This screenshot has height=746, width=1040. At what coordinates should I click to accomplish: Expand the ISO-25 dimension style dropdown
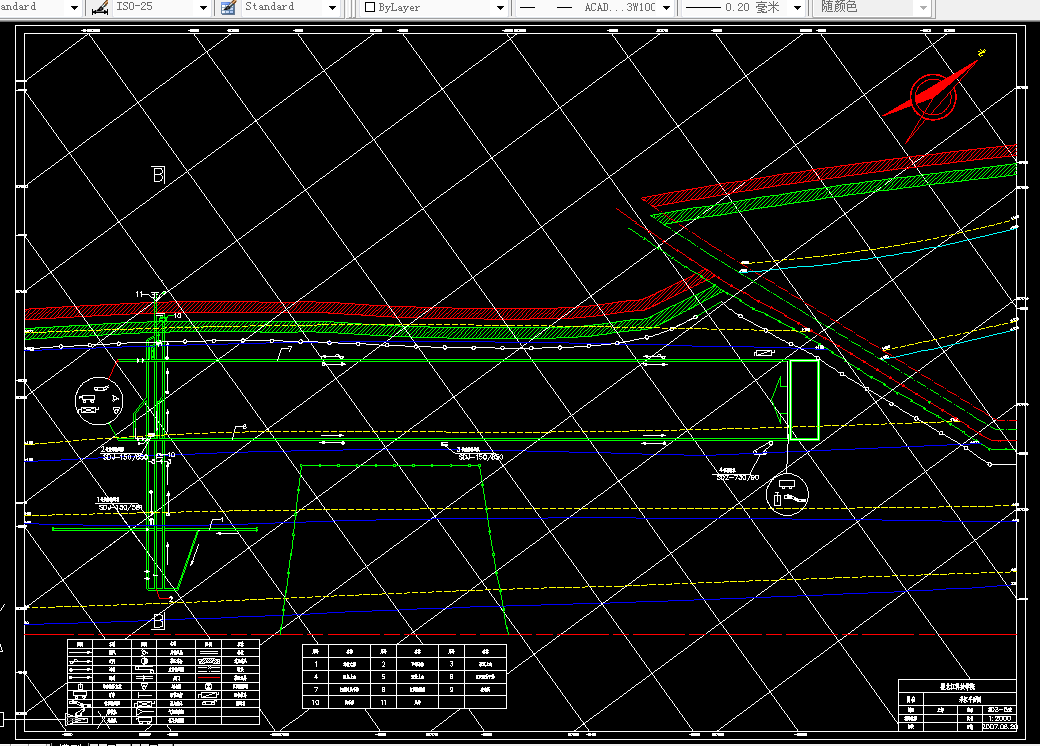tap(204, 8)
